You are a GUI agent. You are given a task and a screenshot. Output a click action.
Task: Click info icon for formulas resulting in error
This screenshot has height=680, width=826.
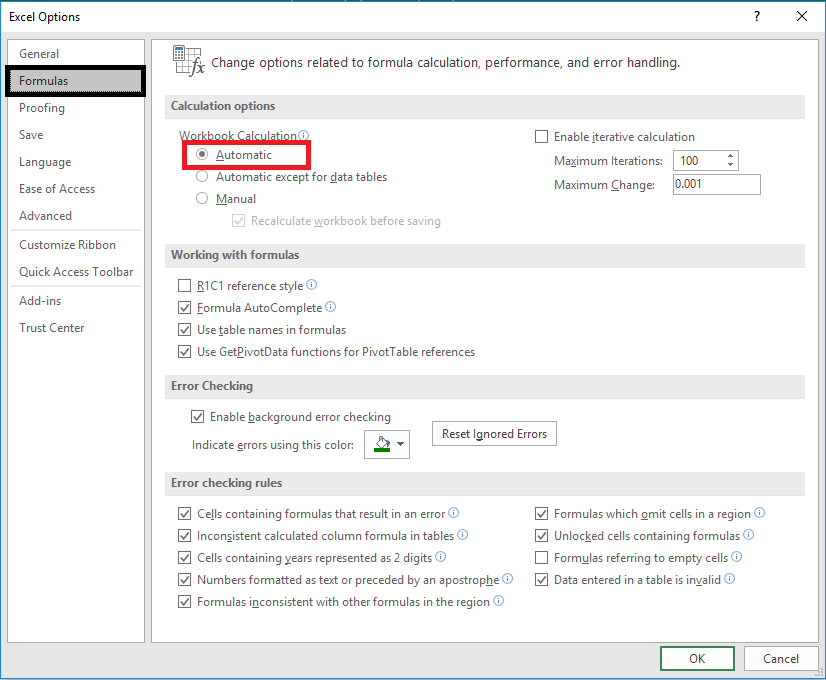click(454, 513)
